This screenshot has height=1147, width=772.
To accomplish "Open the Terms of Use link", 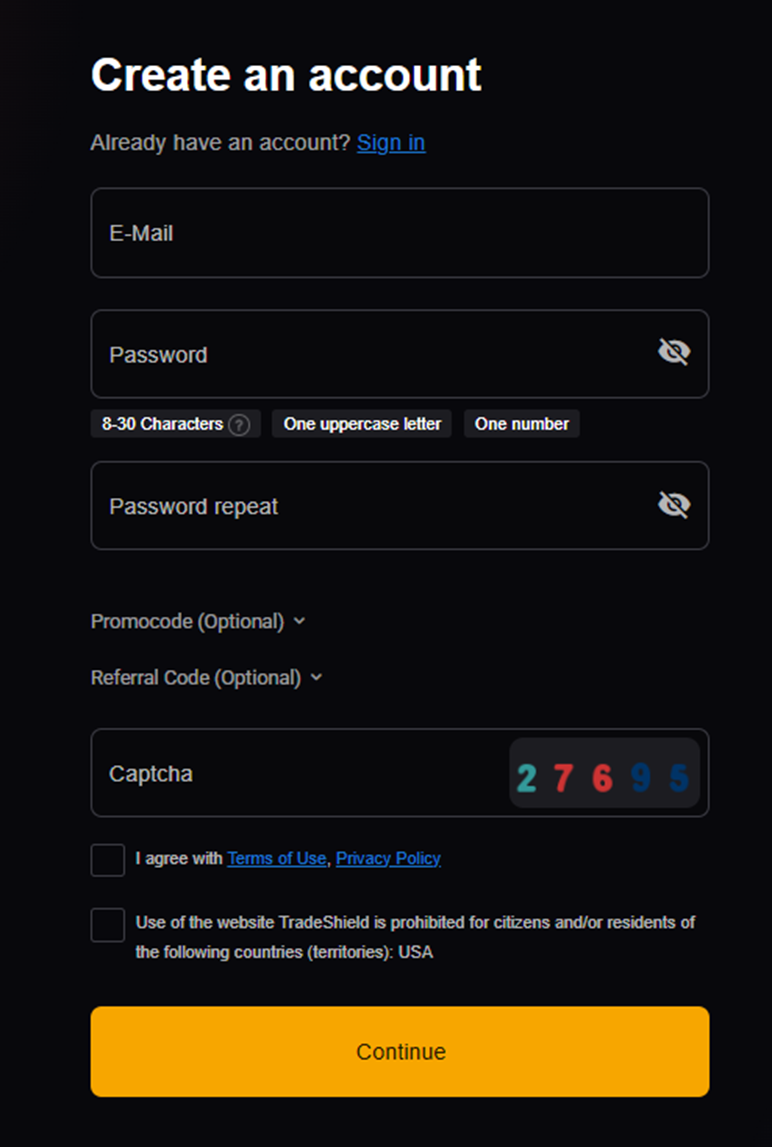I will pos(276,859).
